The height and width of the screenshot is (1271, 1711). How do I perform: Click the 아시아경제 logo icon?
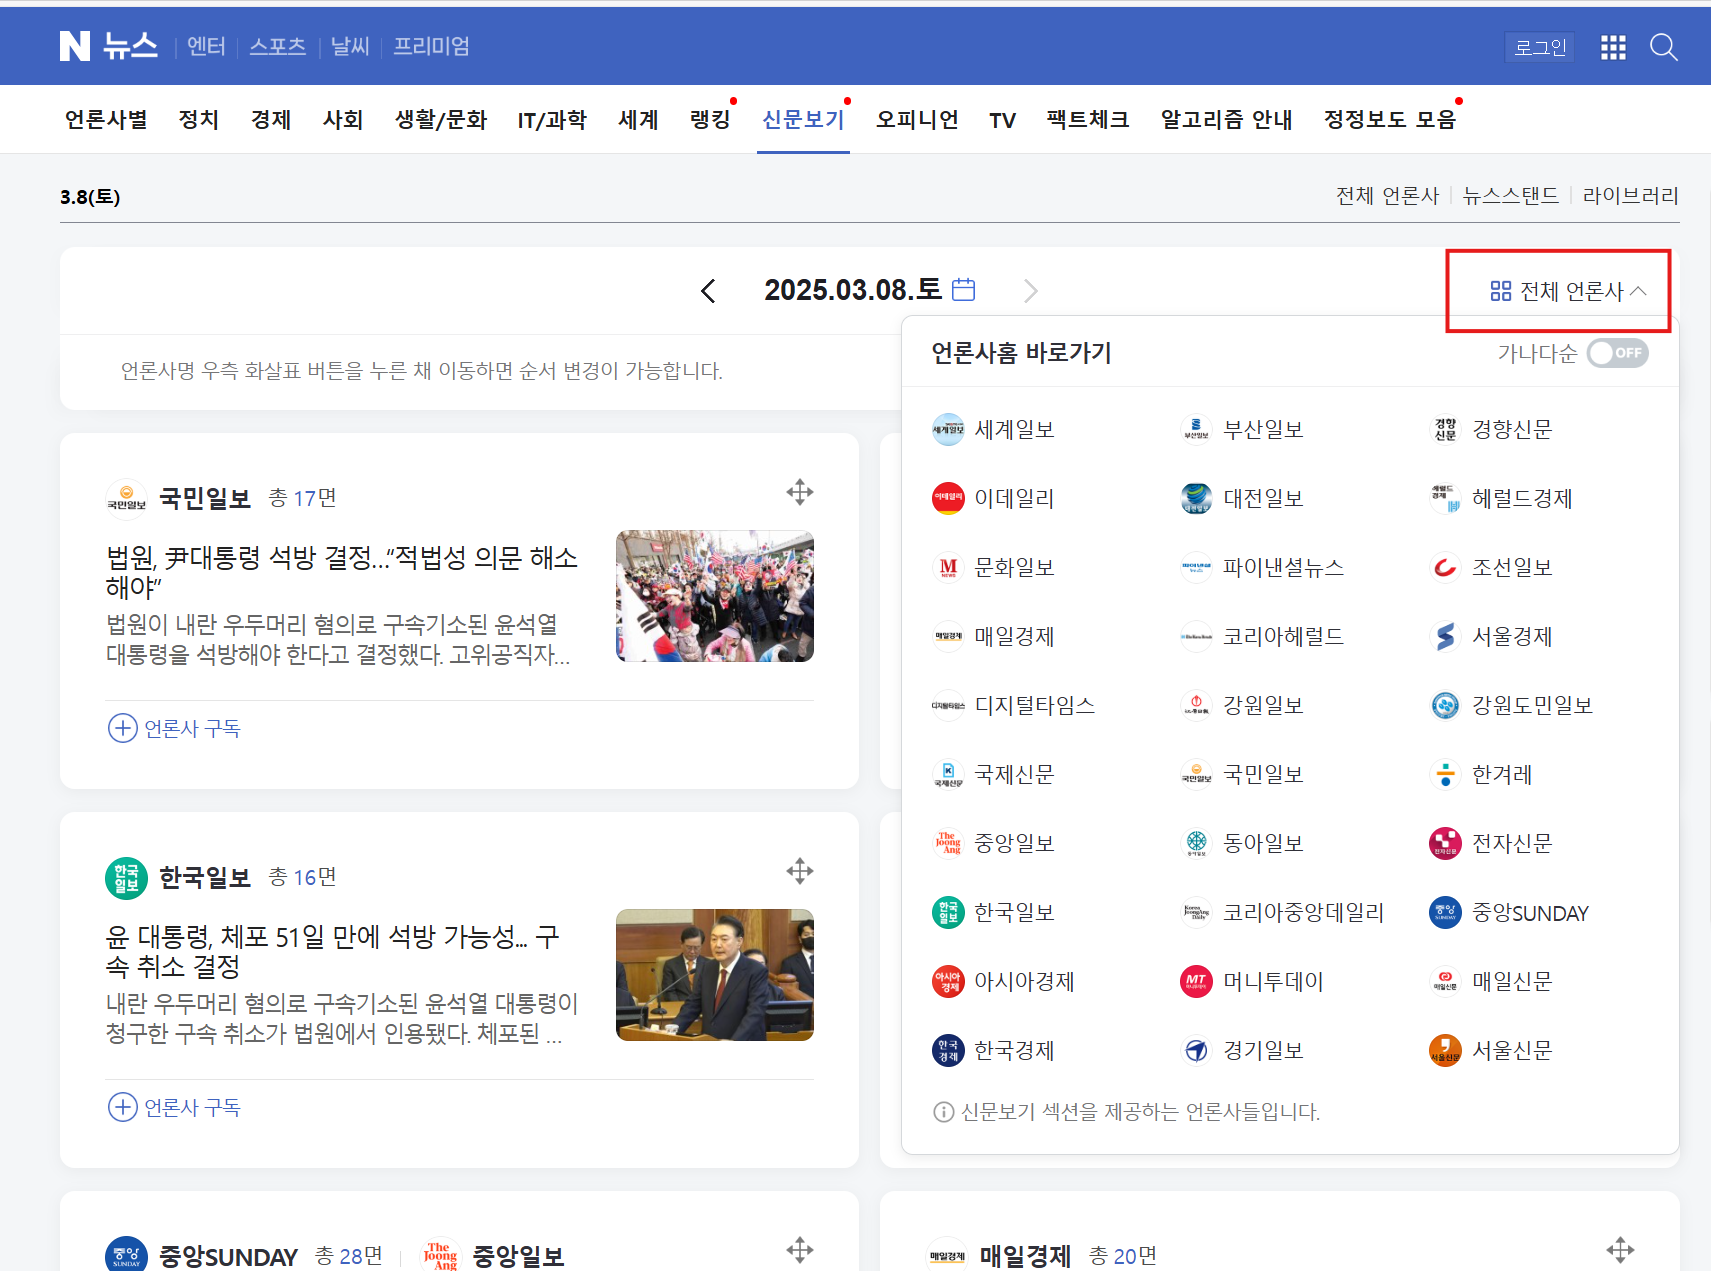point(948,982)
